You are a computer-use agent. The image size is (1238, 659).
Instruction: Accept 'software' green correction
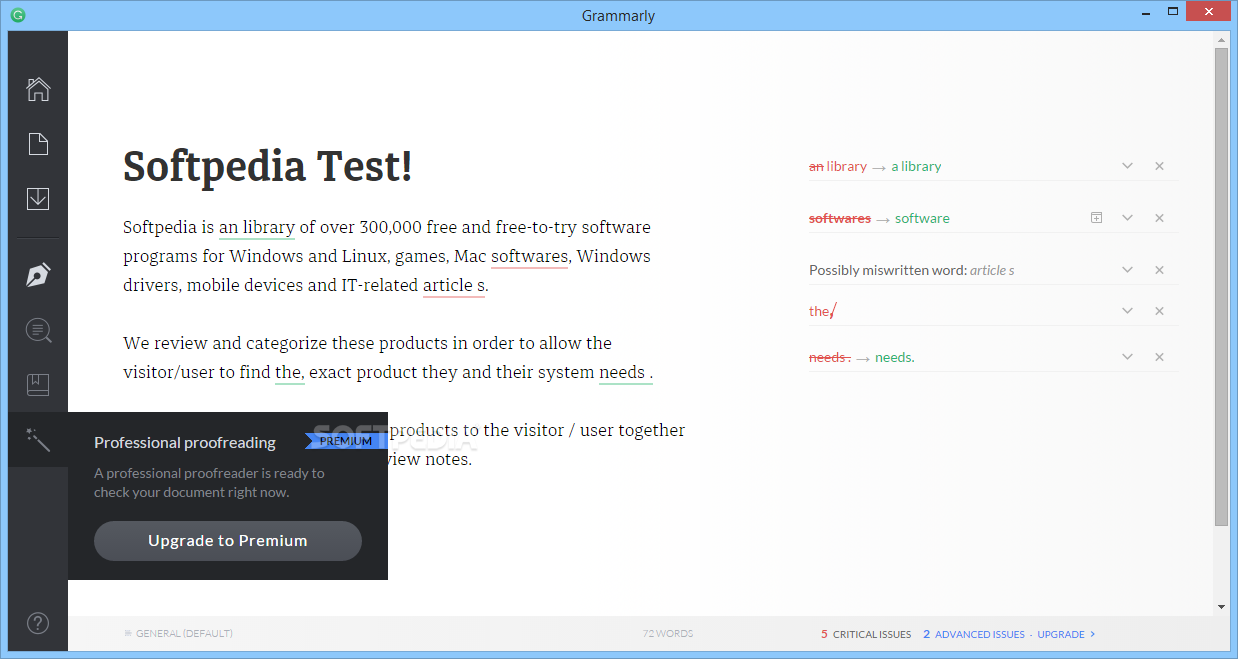(x=922, y=218)
